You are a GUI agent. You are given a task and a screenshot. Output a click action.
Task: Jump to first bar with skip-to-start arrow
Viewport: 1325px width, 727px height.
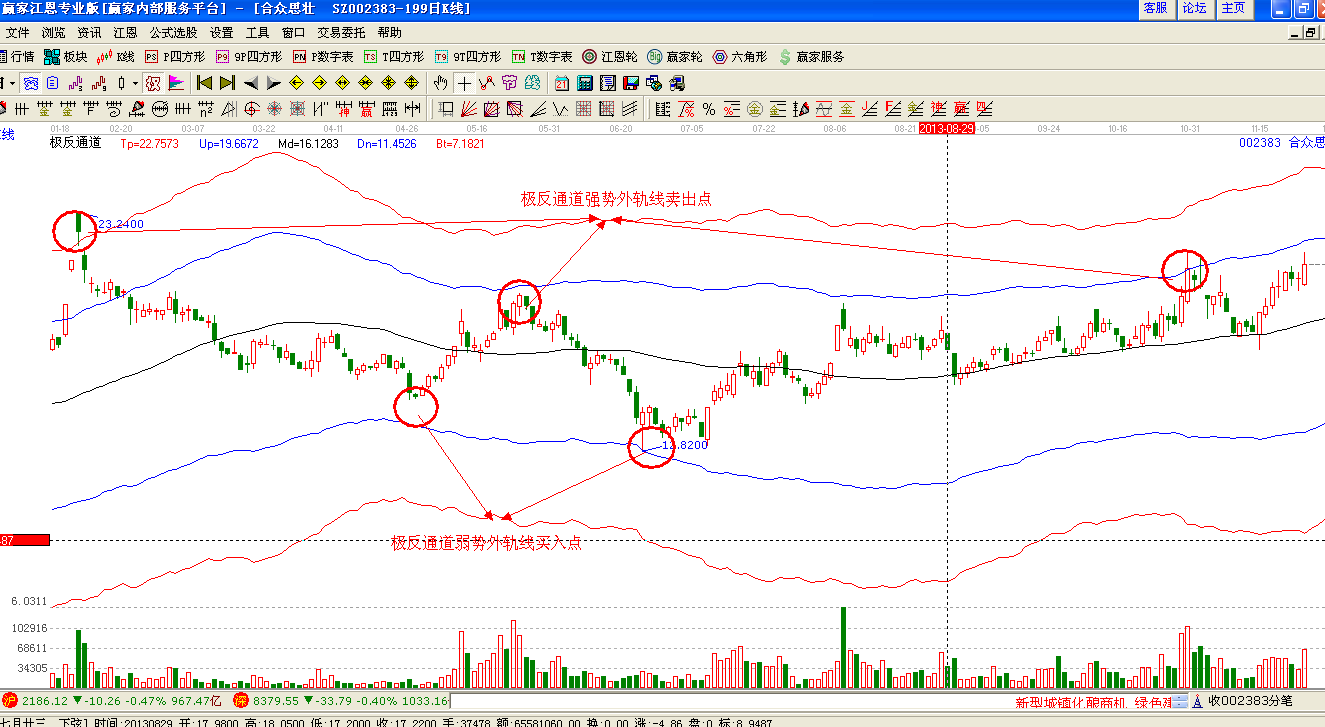point(204,83)
